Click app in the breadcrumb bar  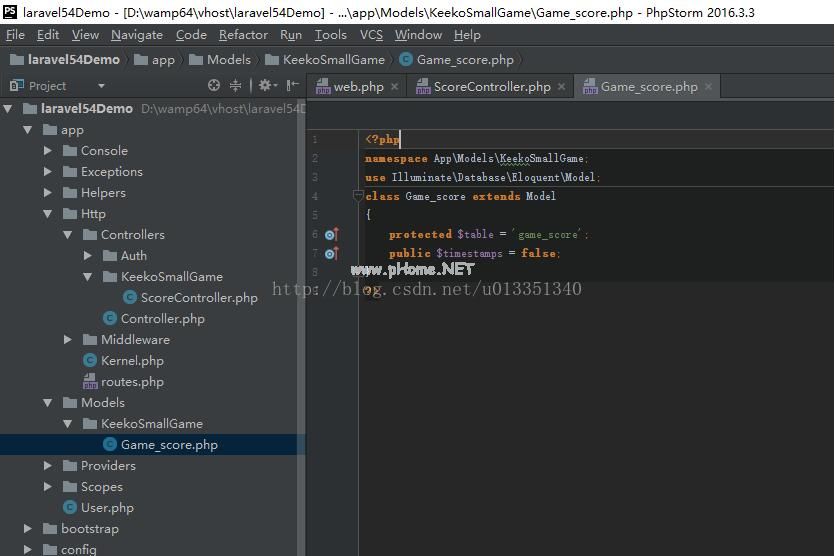tap(154, 60)
